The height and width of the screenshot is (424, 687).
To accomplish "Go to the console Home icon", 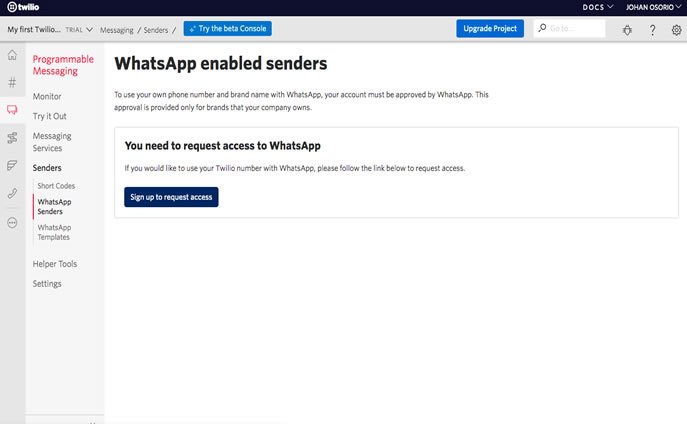I will (x=12, y=56).
